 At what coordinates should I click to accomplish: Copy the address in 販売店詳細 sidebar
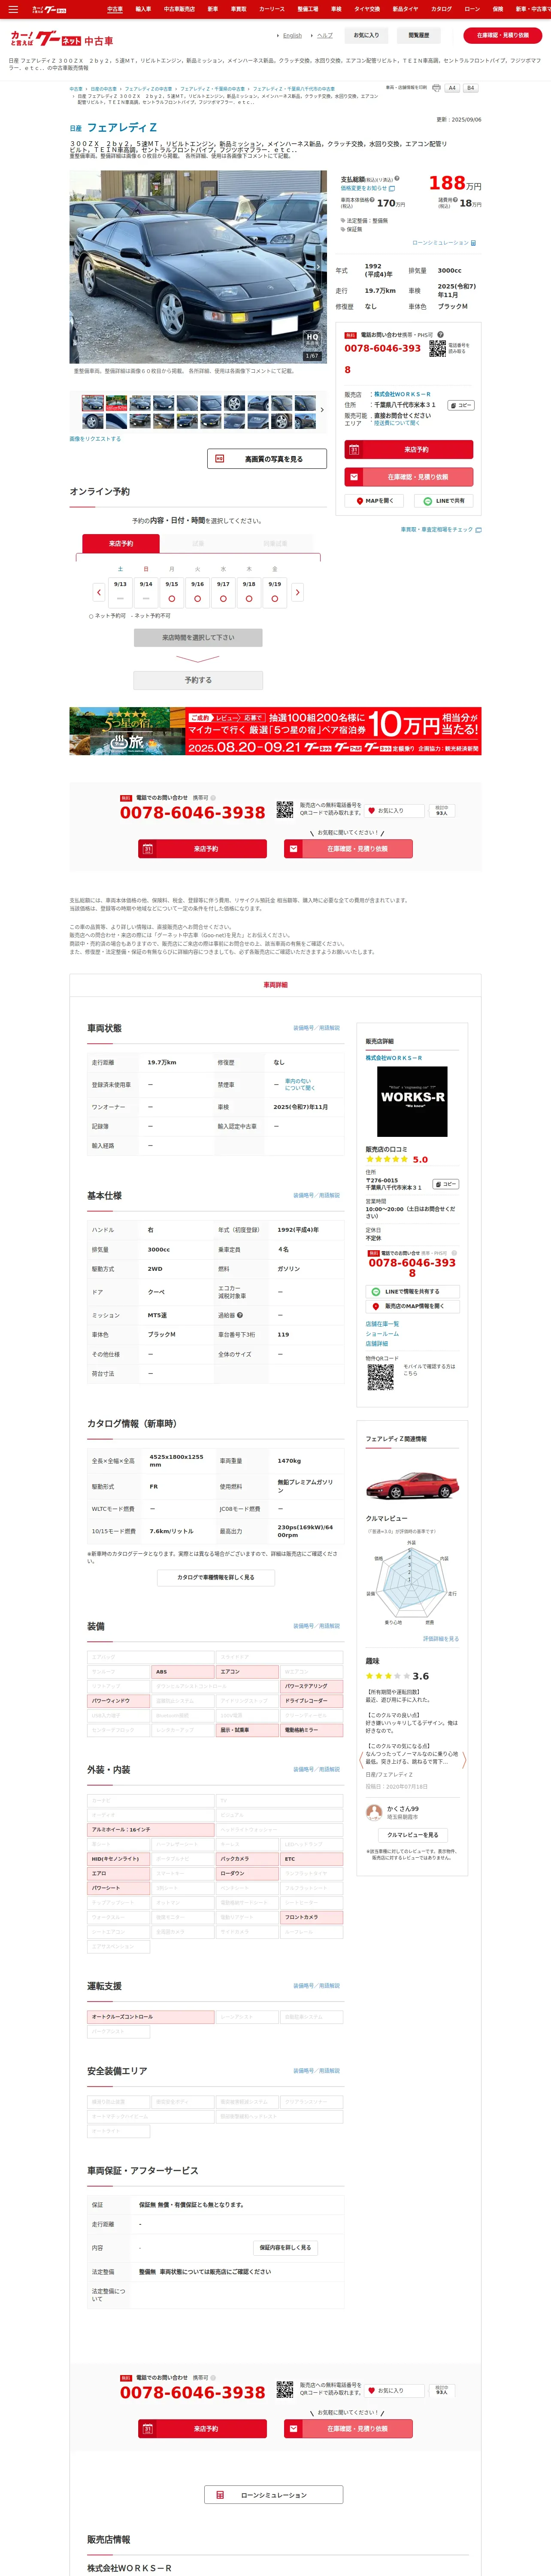point(445,1184)
